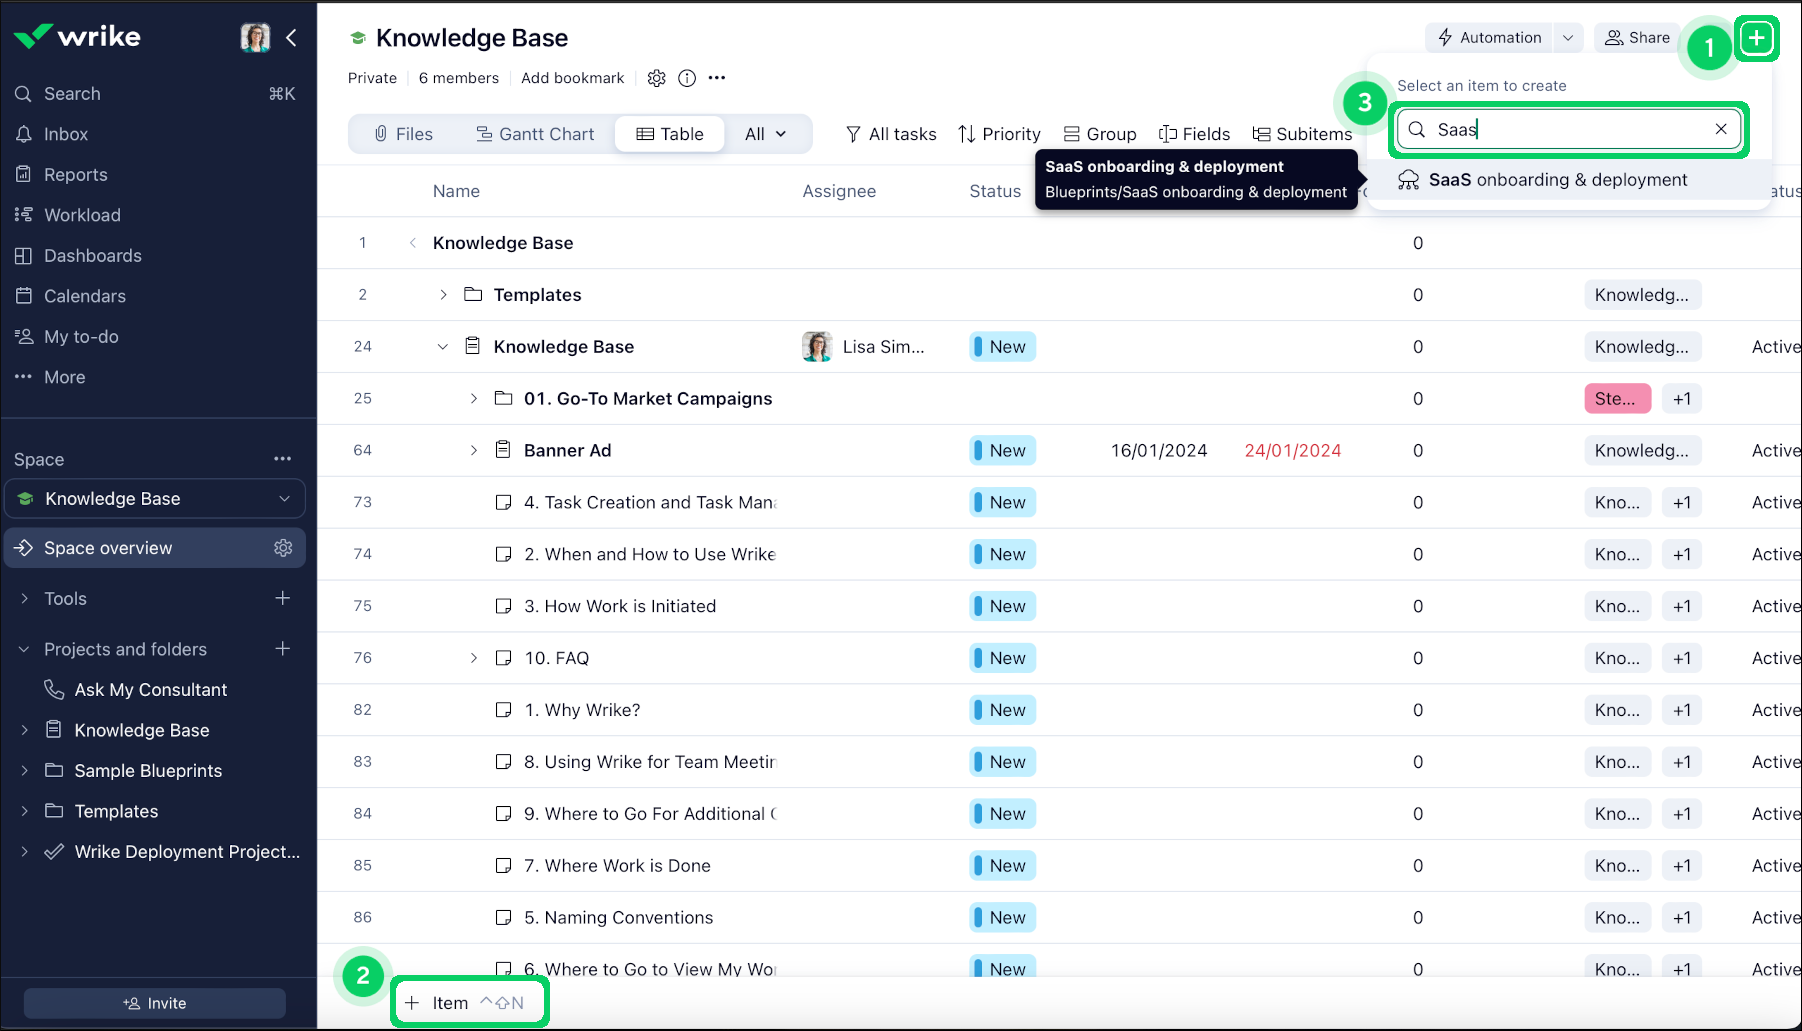Click the info icon in header
Image resolution: width=1802 pixels, height=1031 pixels.
click(687, 78)
